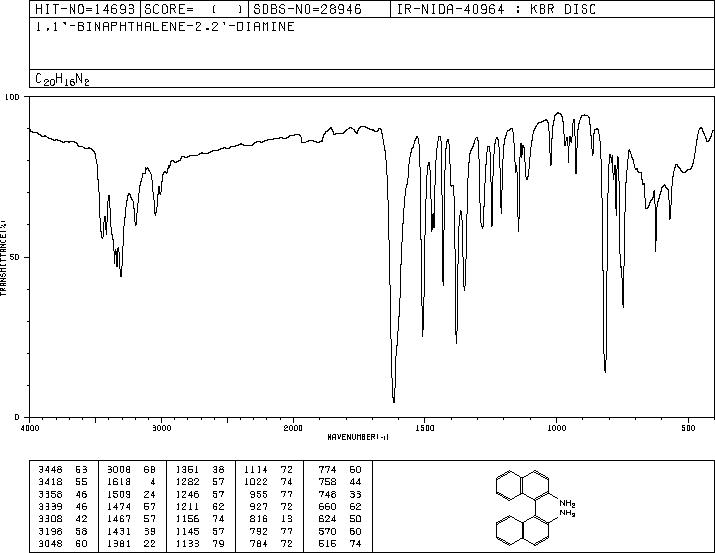This screenshot has height=553, width=715.
Task: Click the 1500 wavenumber axis label
Action: tap(425, 428)
